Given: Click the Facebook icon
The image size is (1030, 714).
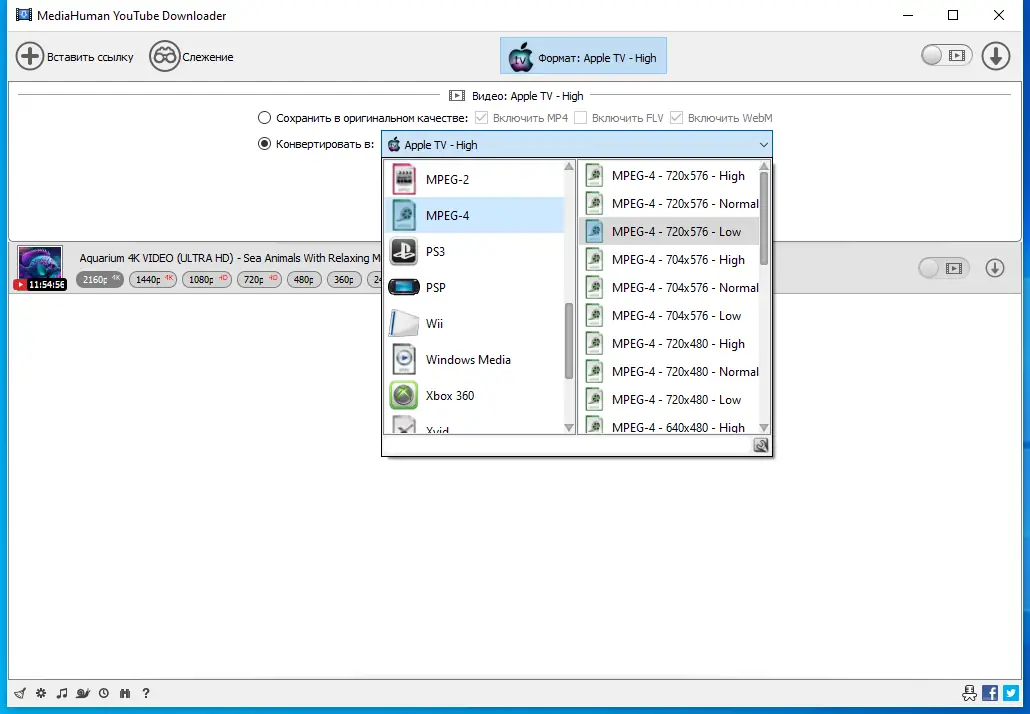Looking at the screenshot, I should pos(990,693).
